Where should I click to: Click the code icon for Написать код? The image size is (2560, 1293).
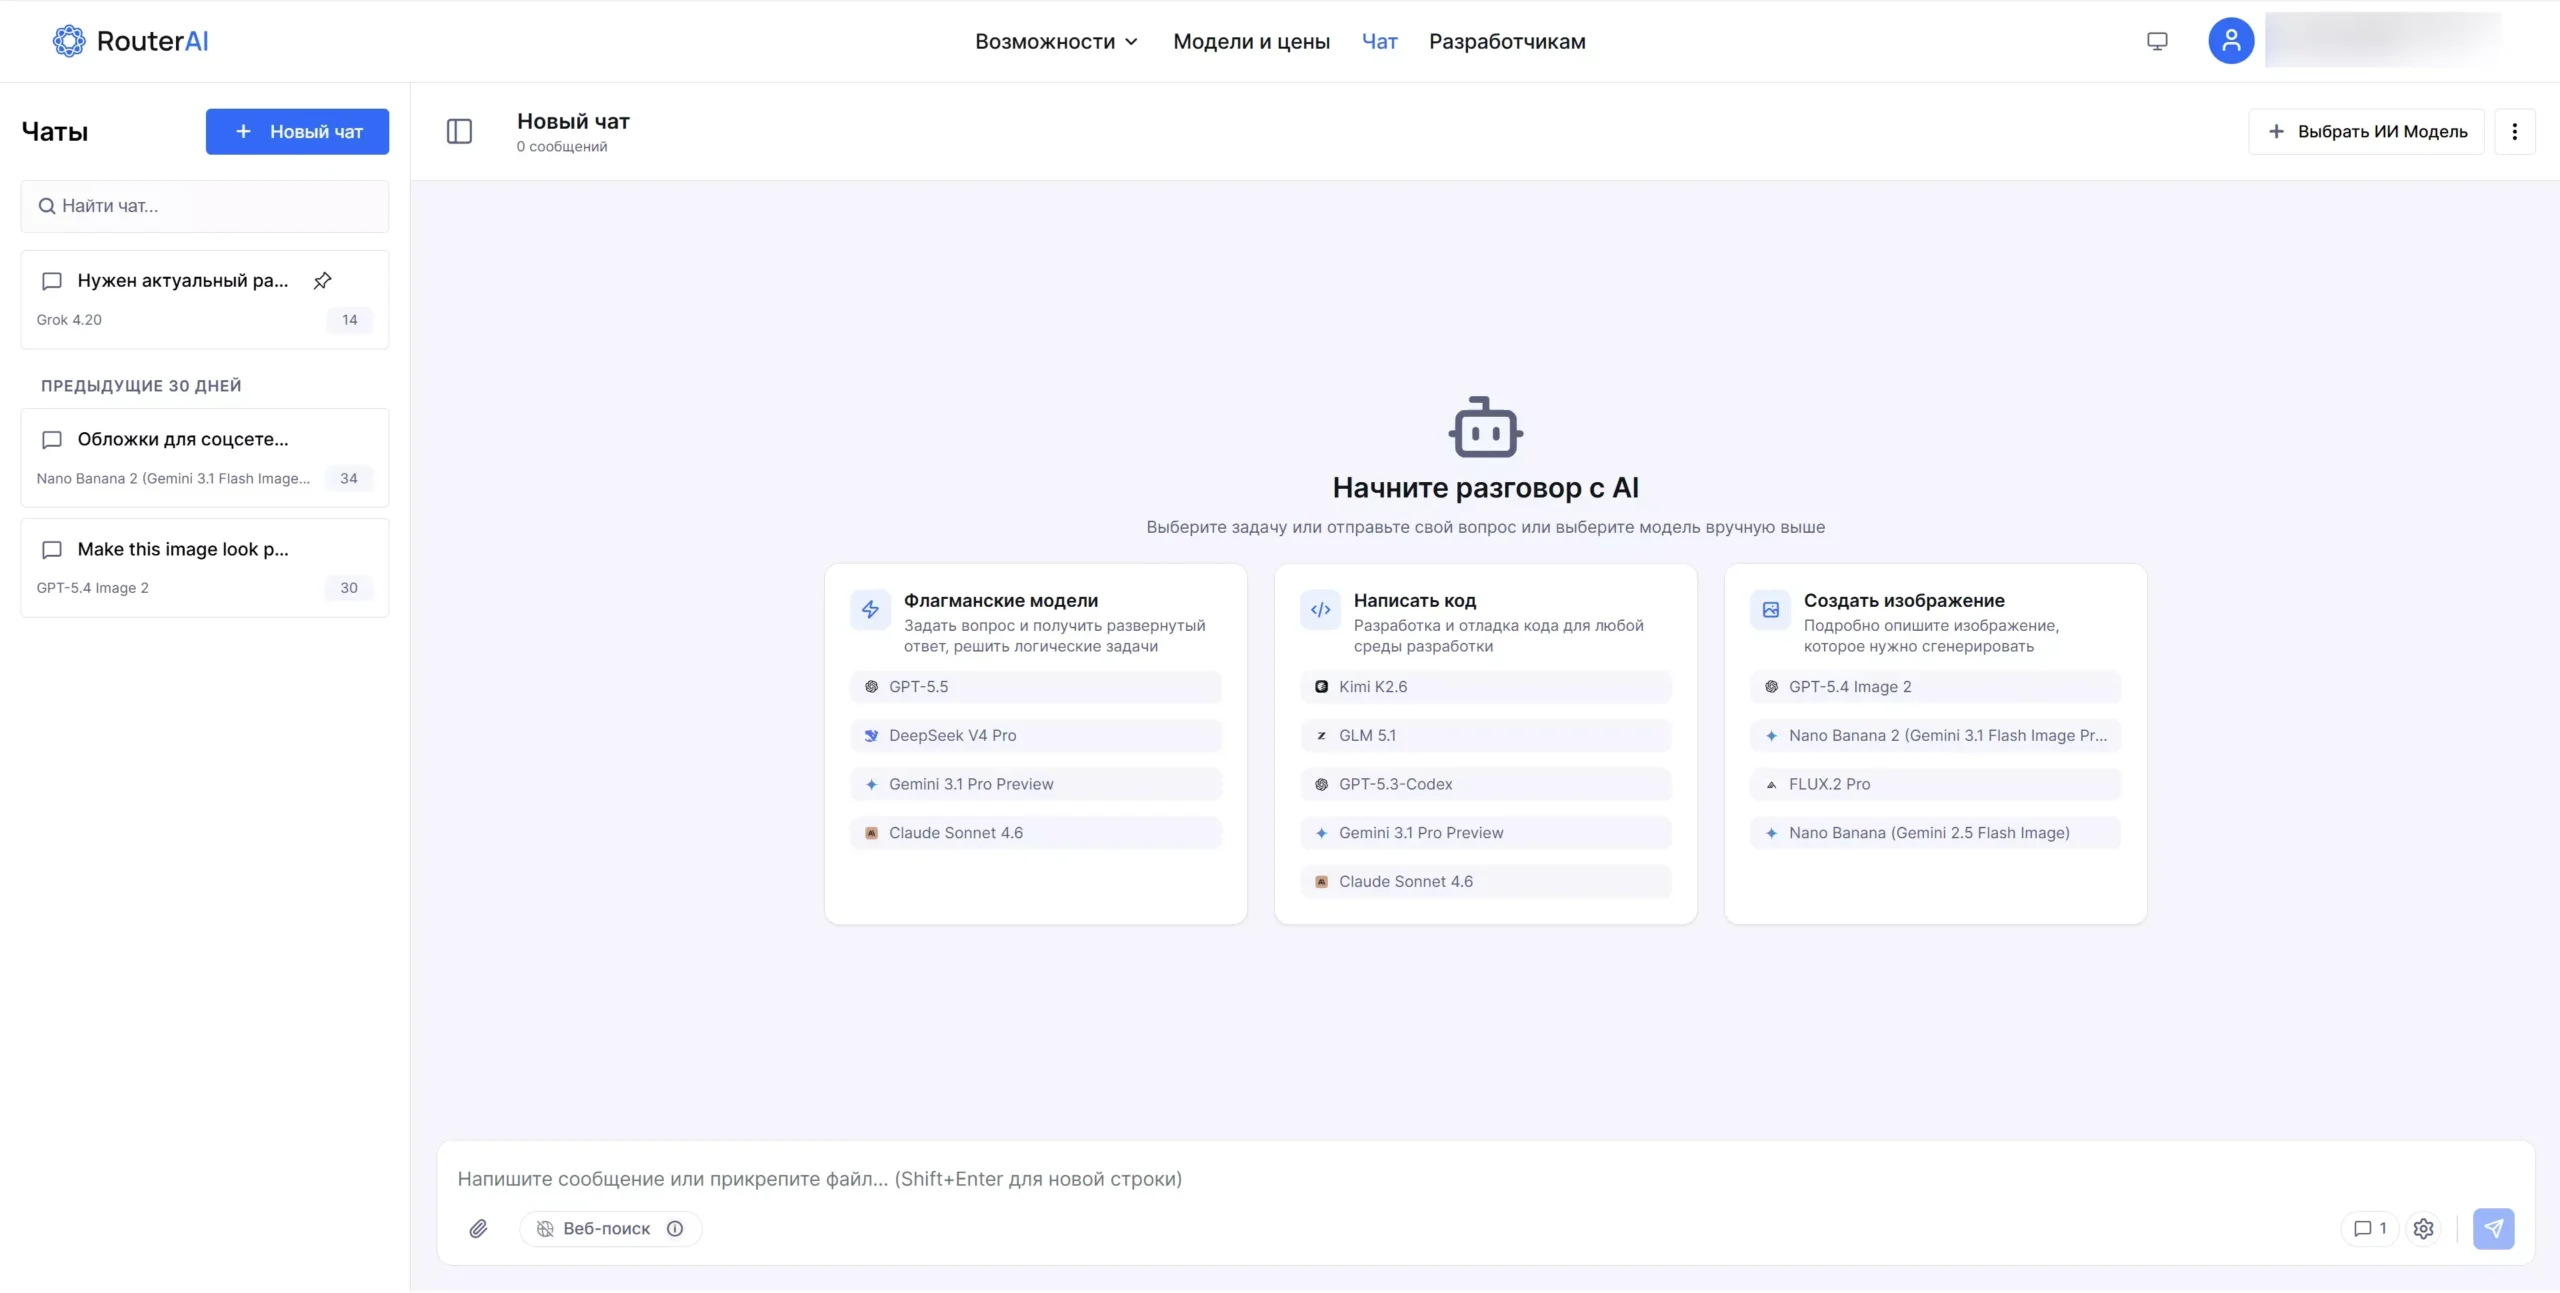(1320, 609)
